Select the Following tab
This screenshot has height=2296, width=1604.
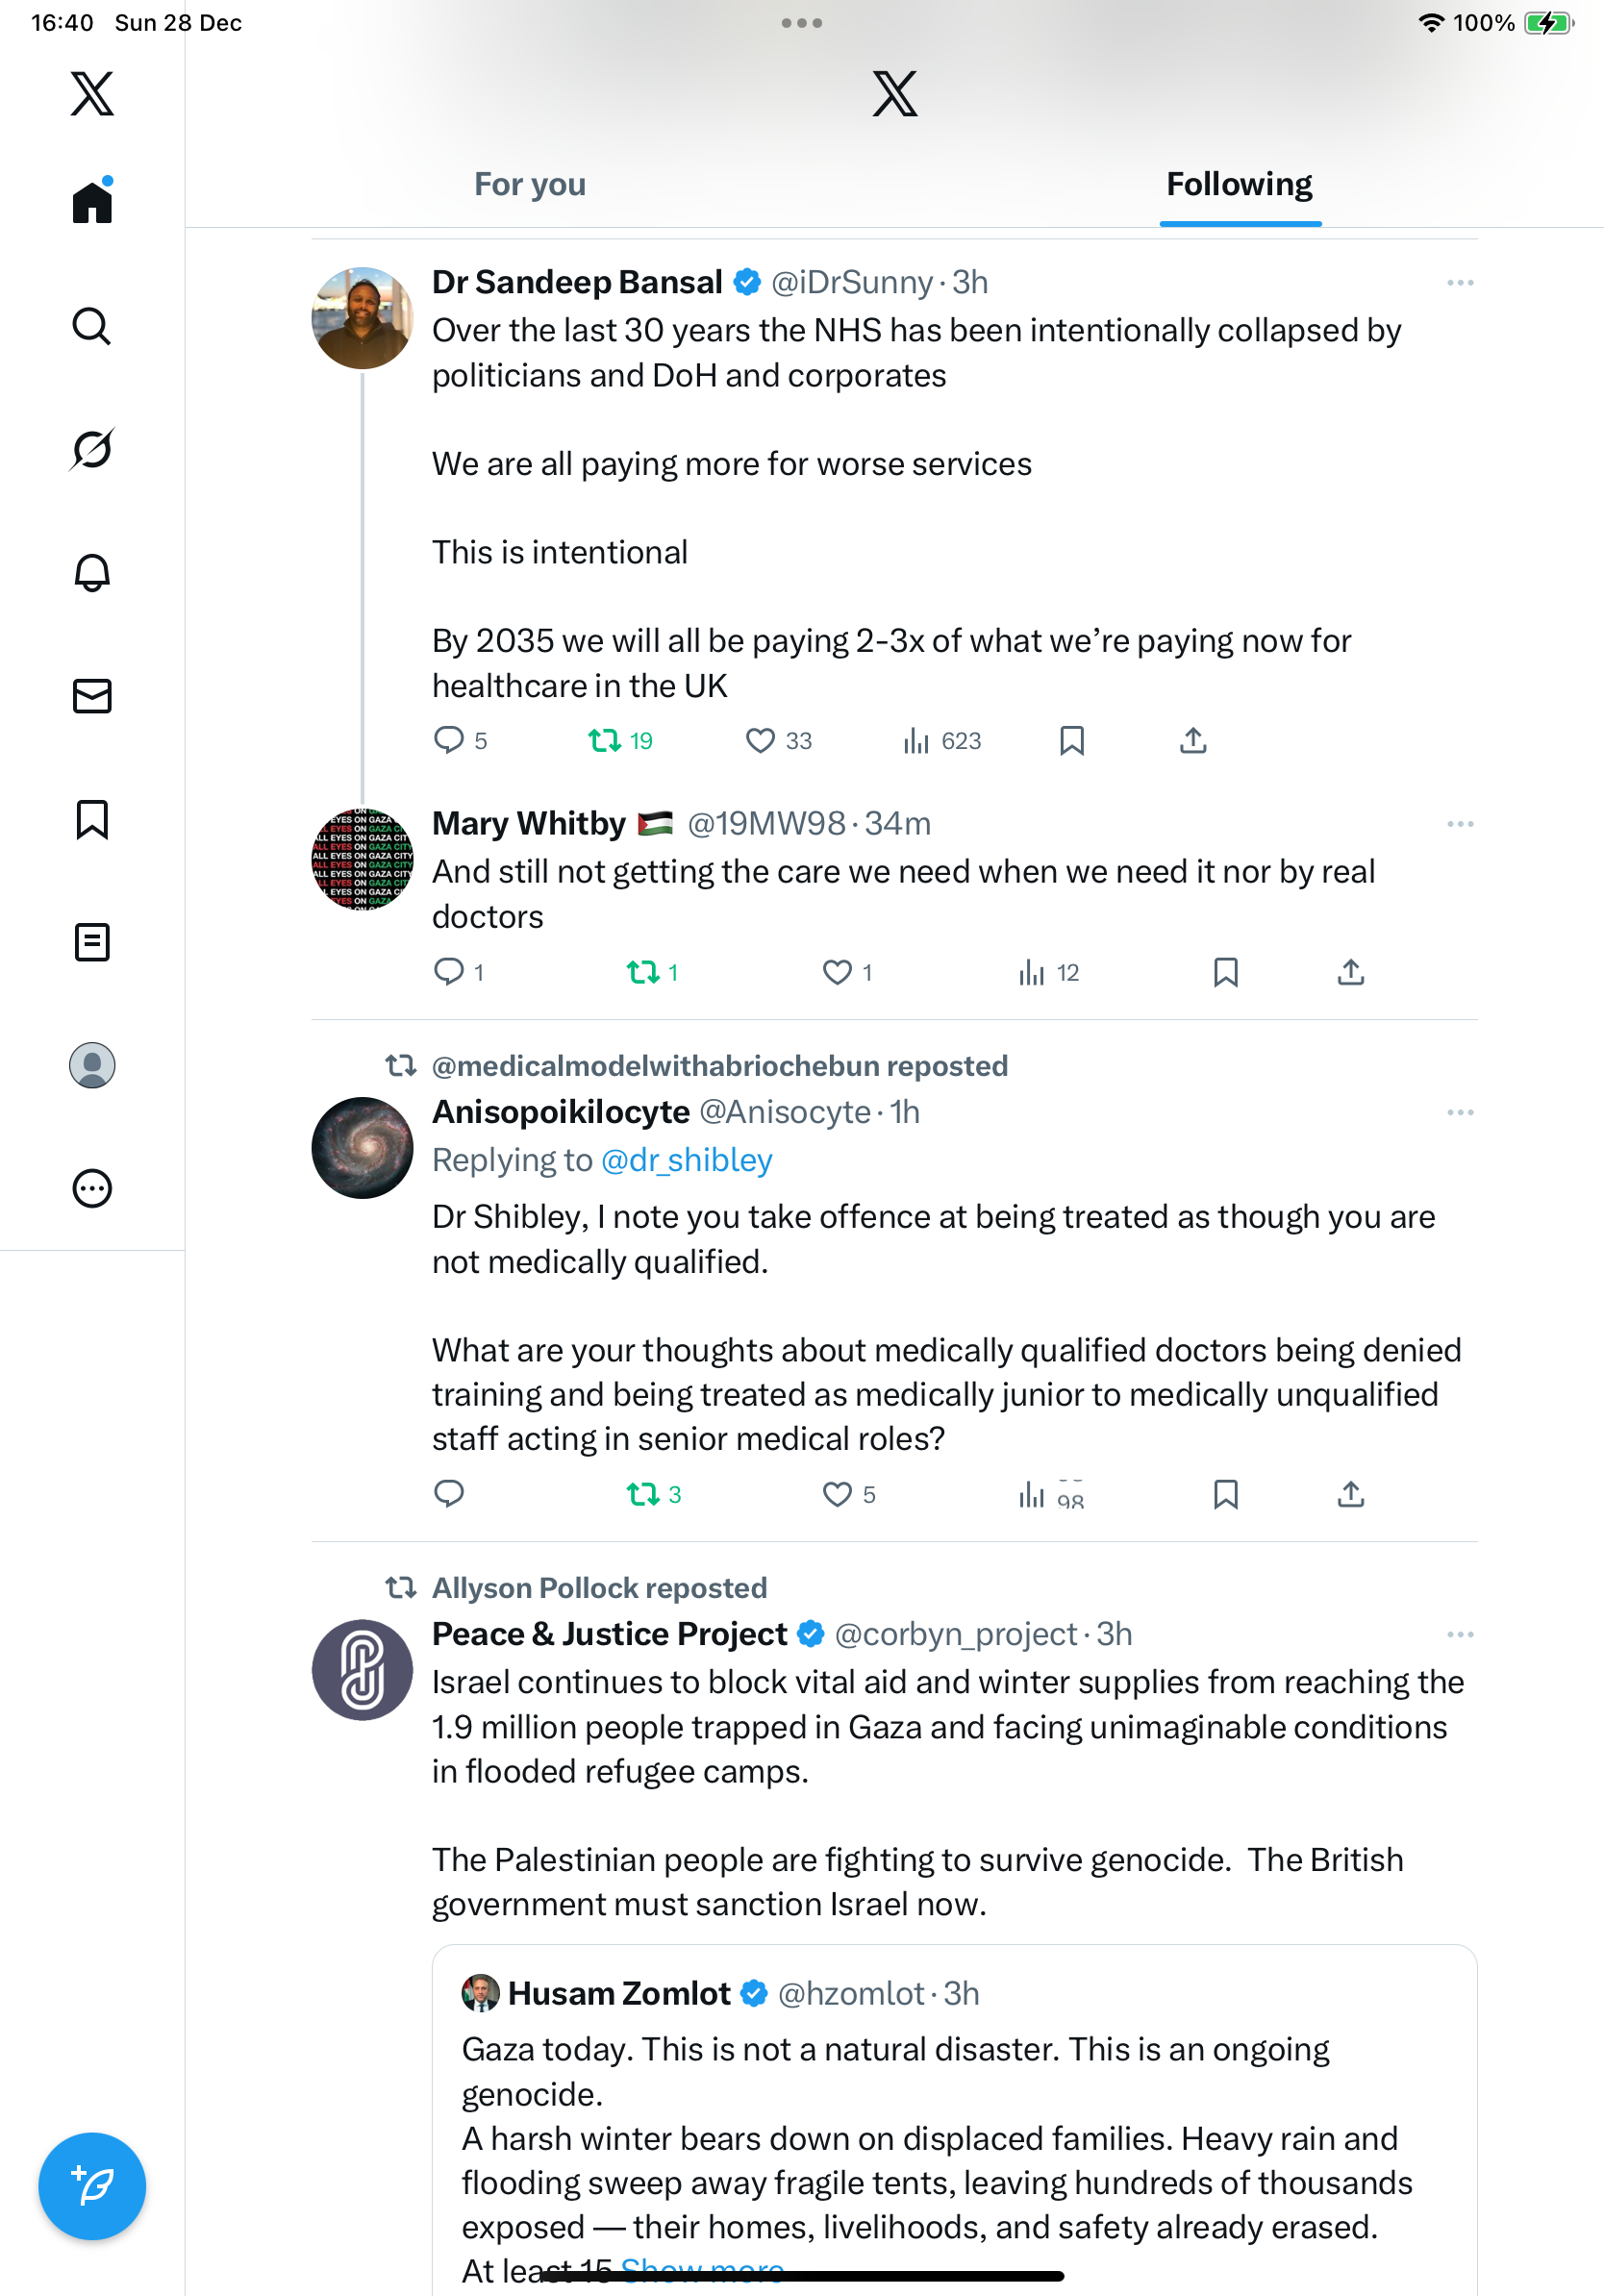click(1239, 184)
